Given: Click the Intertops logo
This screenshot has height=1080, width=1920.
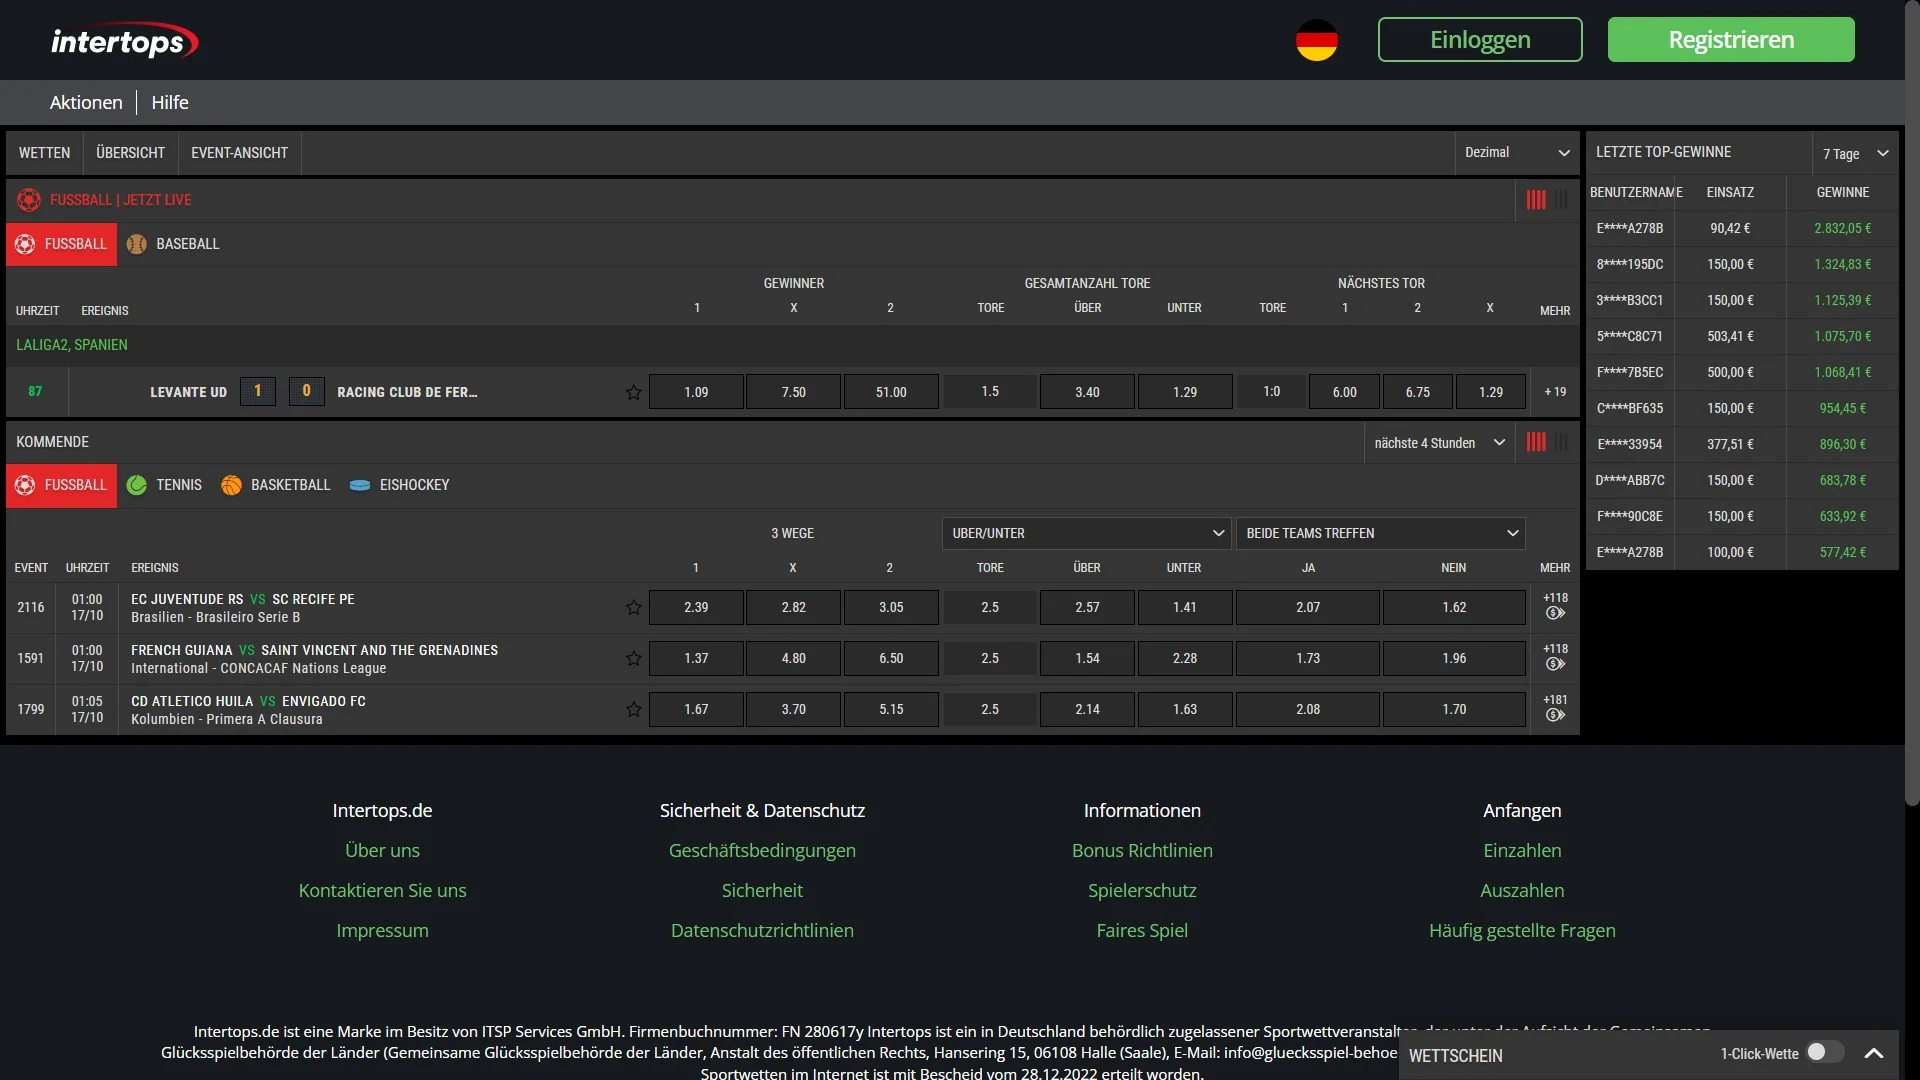Looking at the screenshot, I should pos(124,41).
